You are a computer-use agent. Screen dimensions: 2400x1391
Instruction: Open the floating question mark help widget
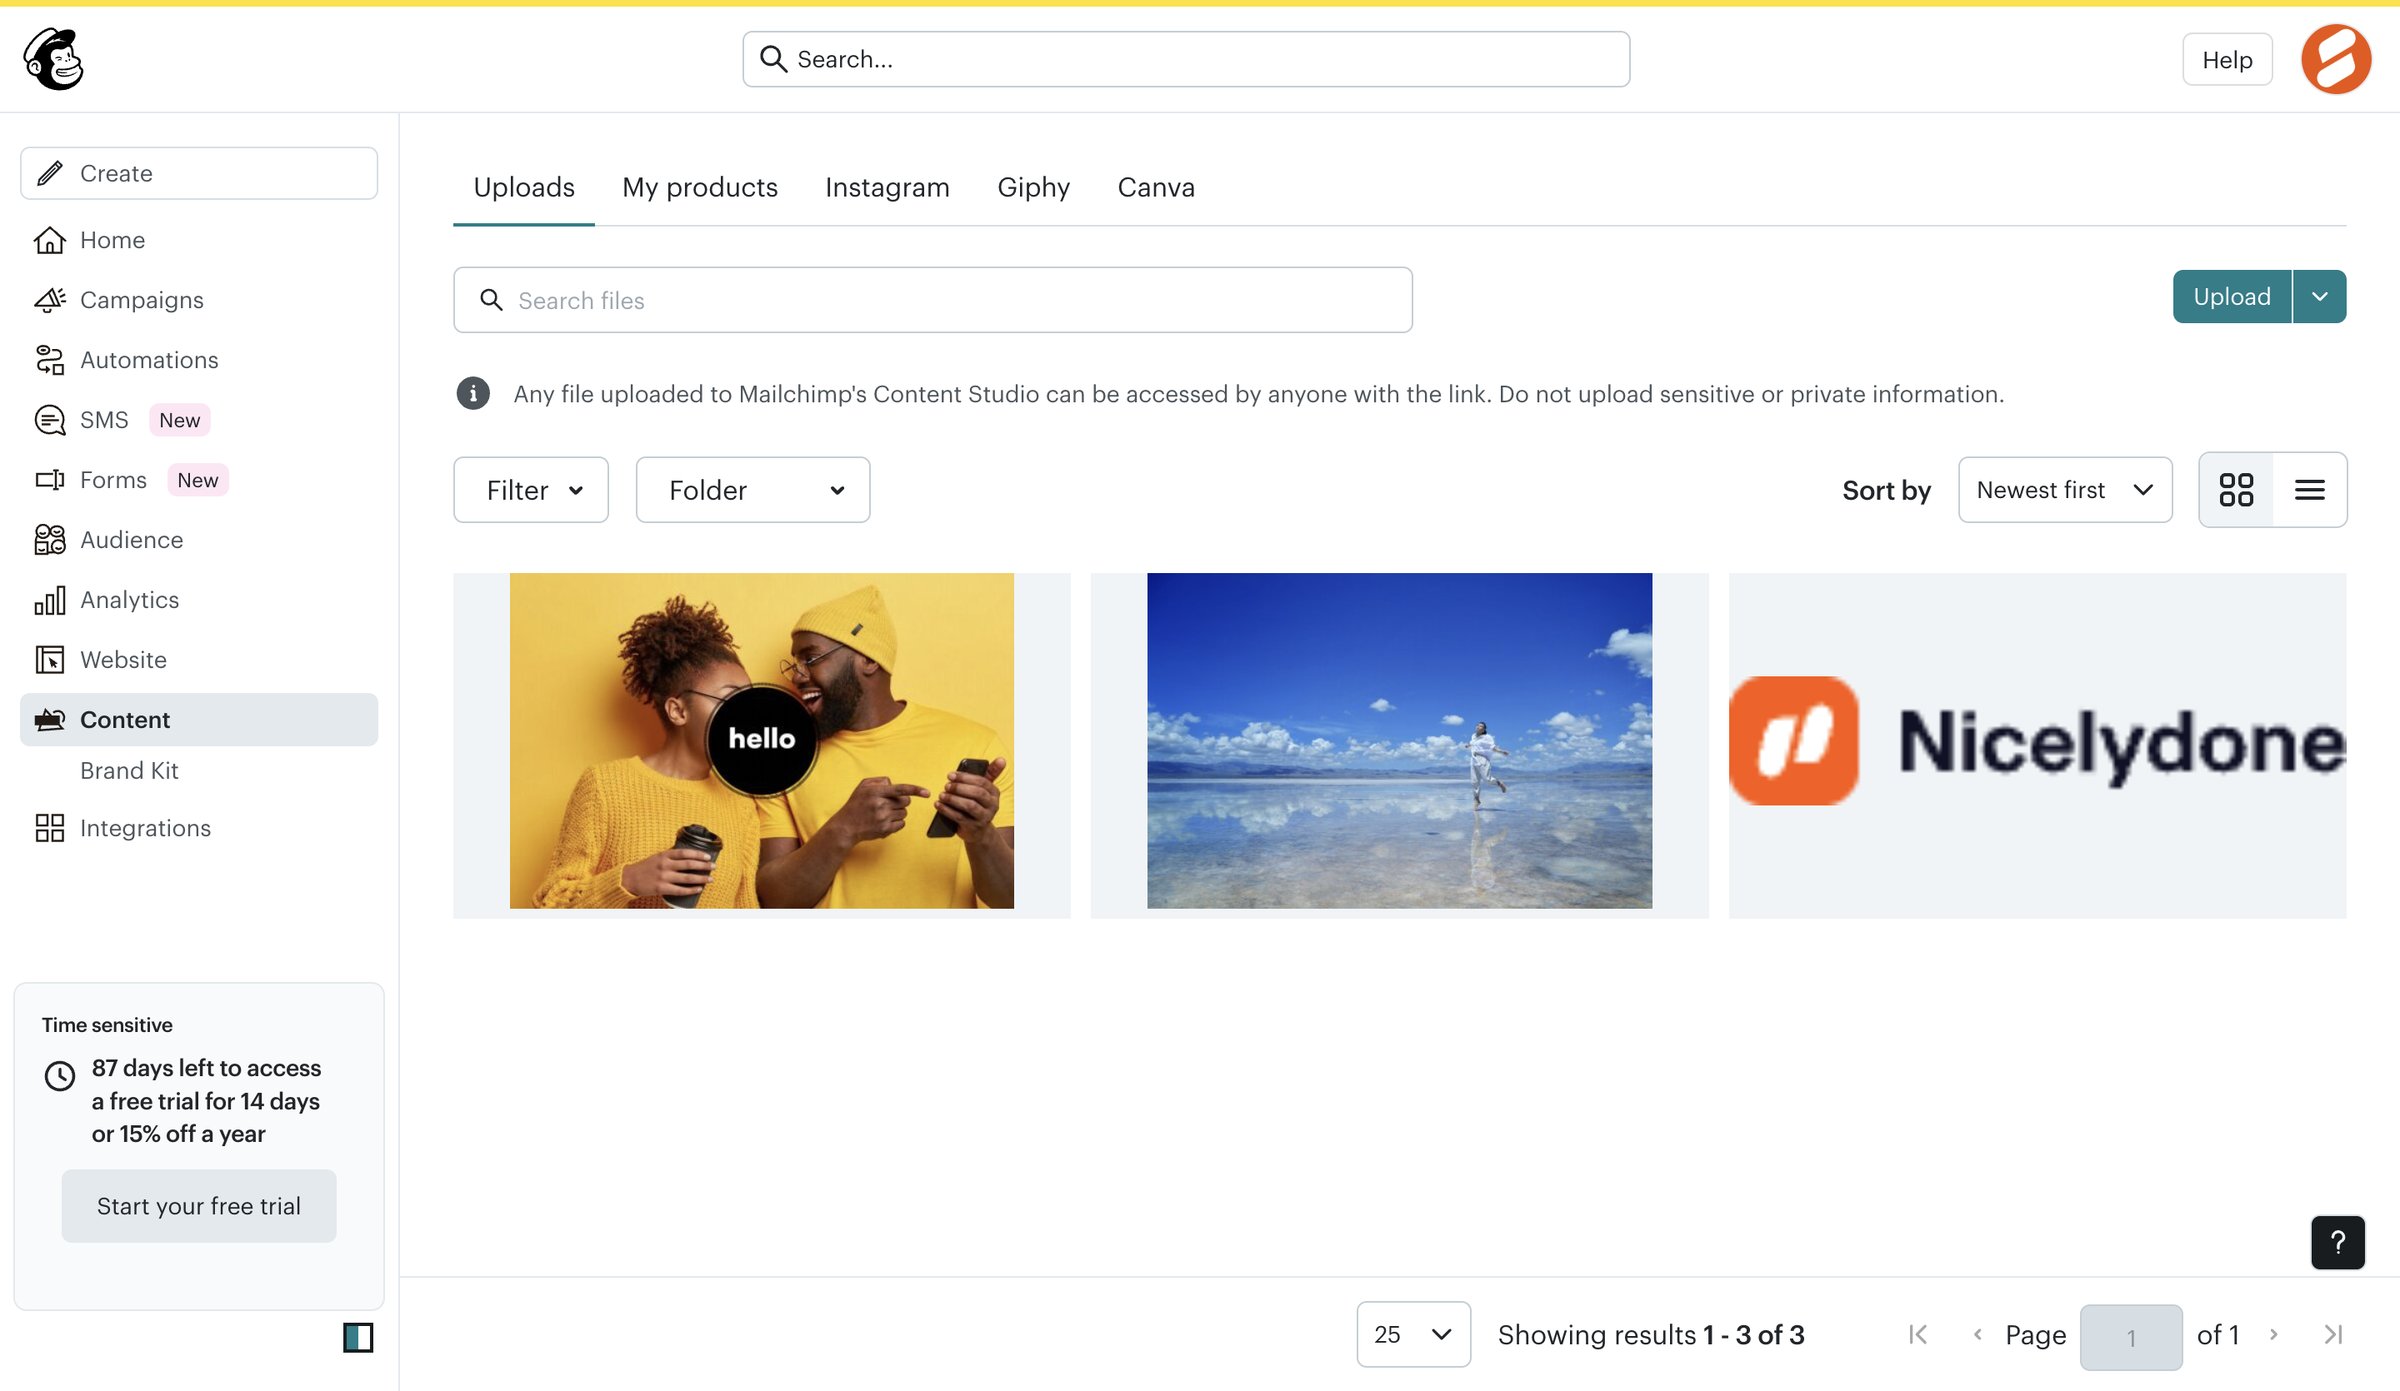pos(2338,1242)
